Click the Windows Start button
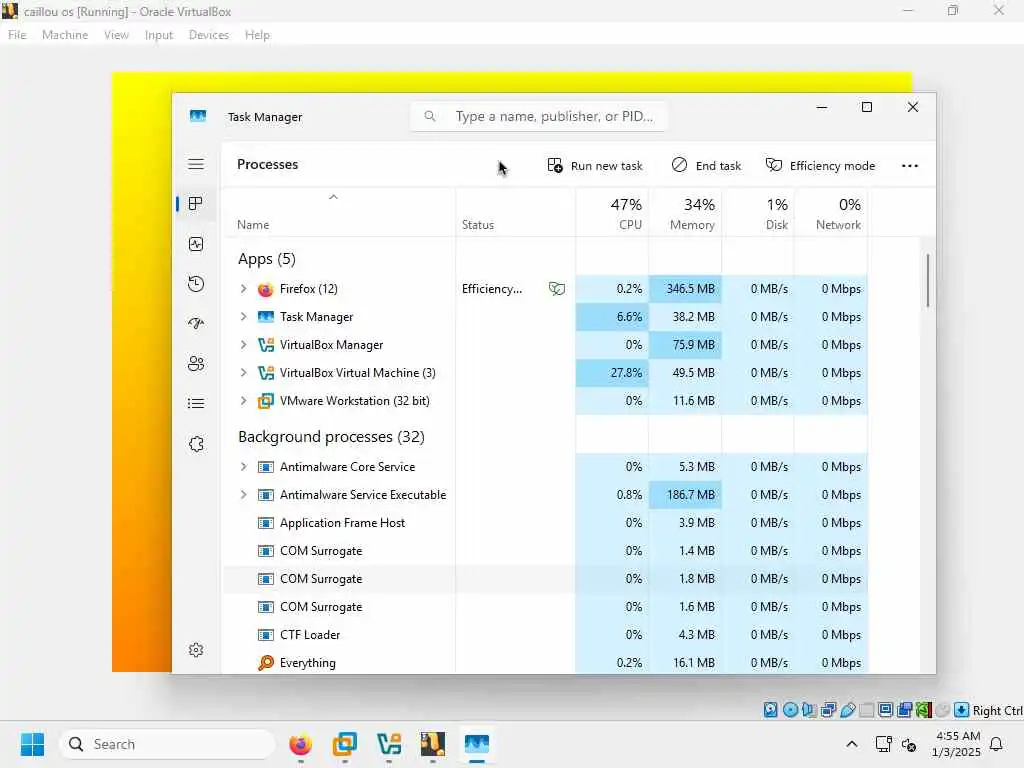This screenshot has width=1024, height=768. pyautogui.click(x=32, y=744)
